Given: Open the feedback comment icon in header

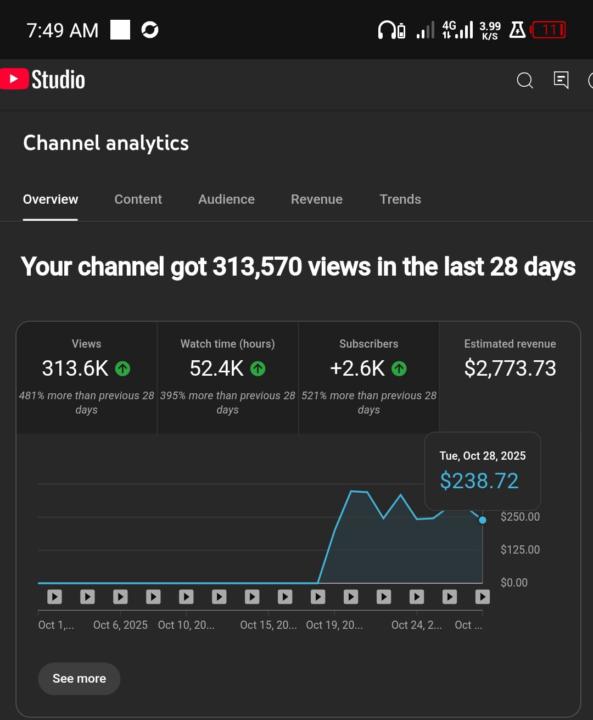Looking at the screenshot, I should (x=561, y=79).
